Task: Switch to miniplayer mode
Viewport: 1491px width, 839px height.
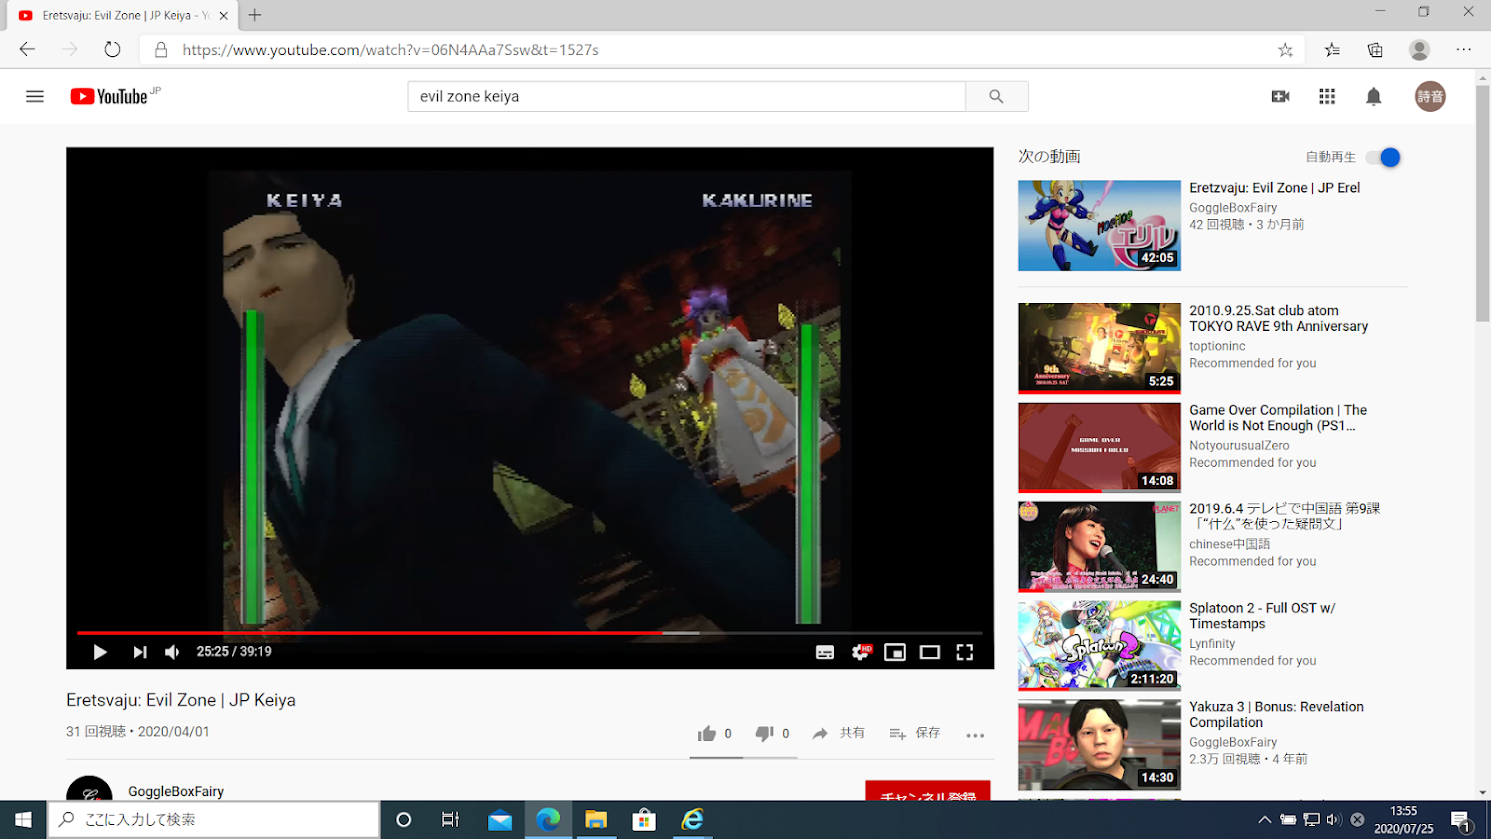Action: pyautogui.click(x=895, y=652)
